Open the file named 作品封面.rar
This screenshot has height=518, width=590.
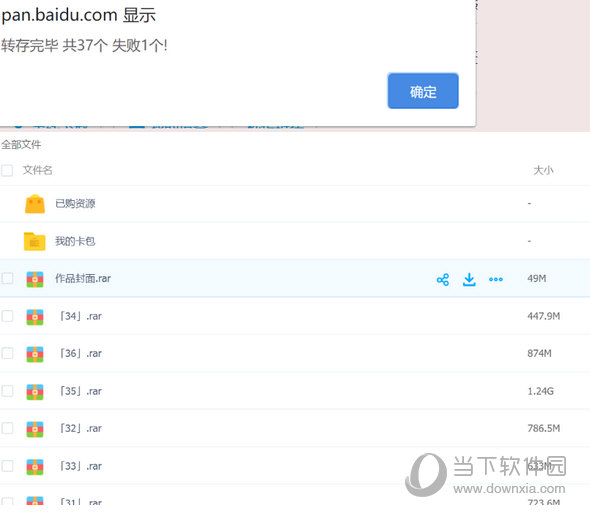(83, 278)
